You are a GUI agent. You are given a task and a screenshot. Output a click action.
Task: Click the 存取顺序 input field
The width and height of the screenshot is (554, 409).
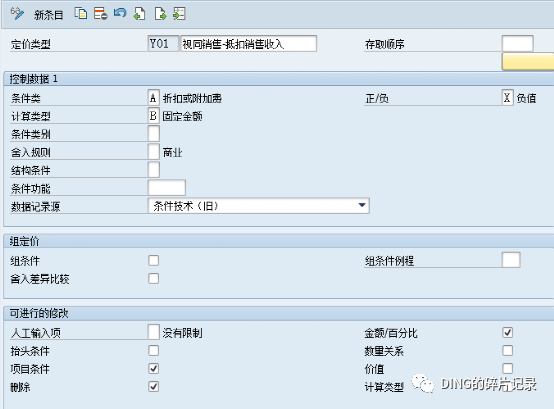518,44
